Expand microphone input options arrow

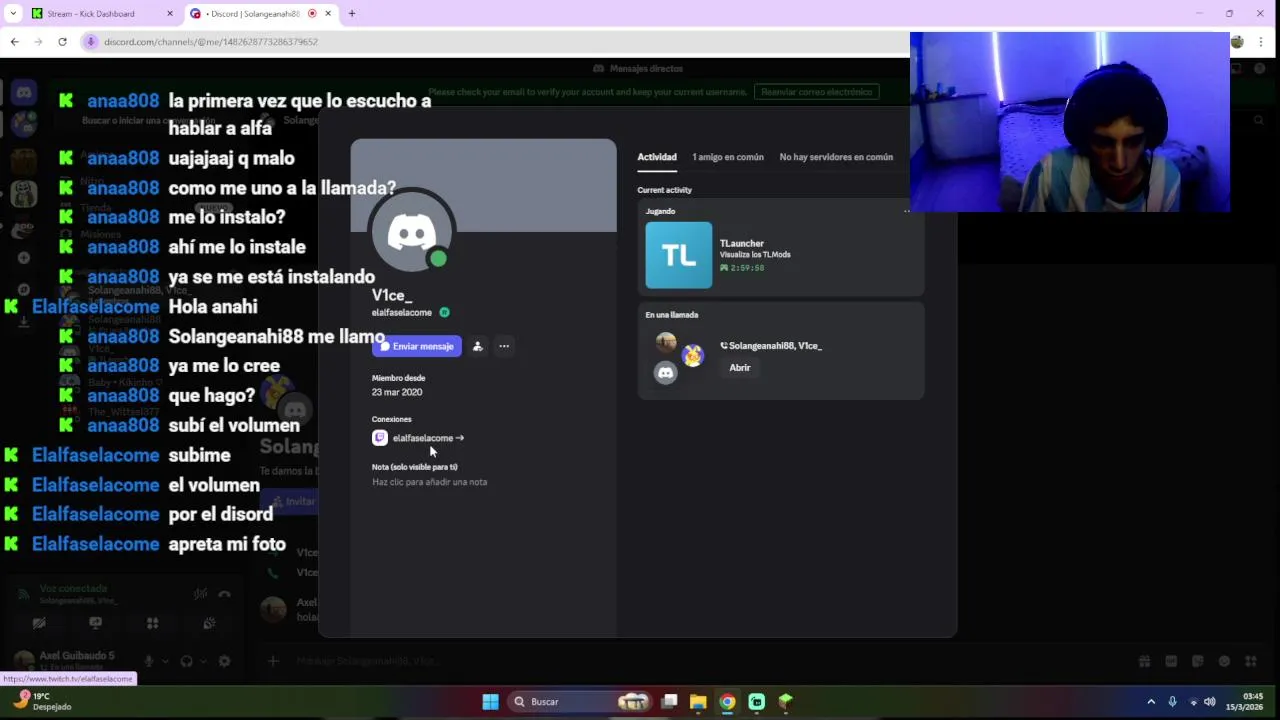(x=164, y=661)
